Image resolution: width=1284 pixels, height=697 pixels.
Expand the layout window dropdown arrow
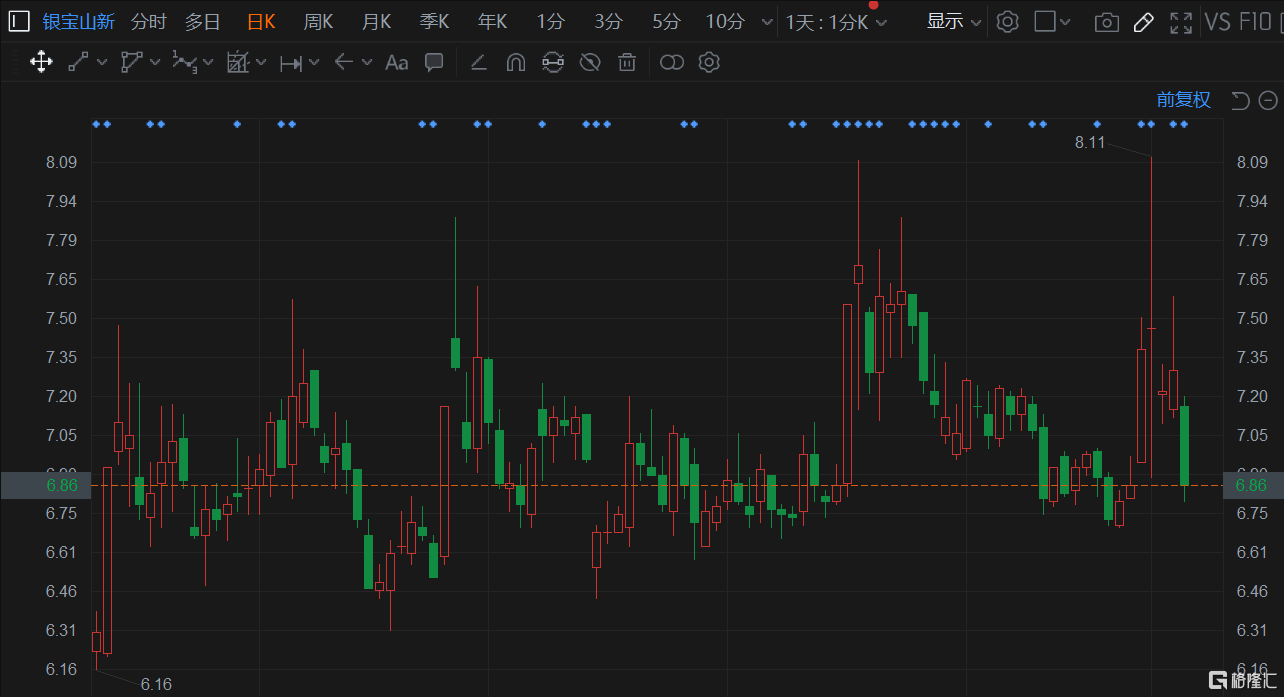[1065, 22]
